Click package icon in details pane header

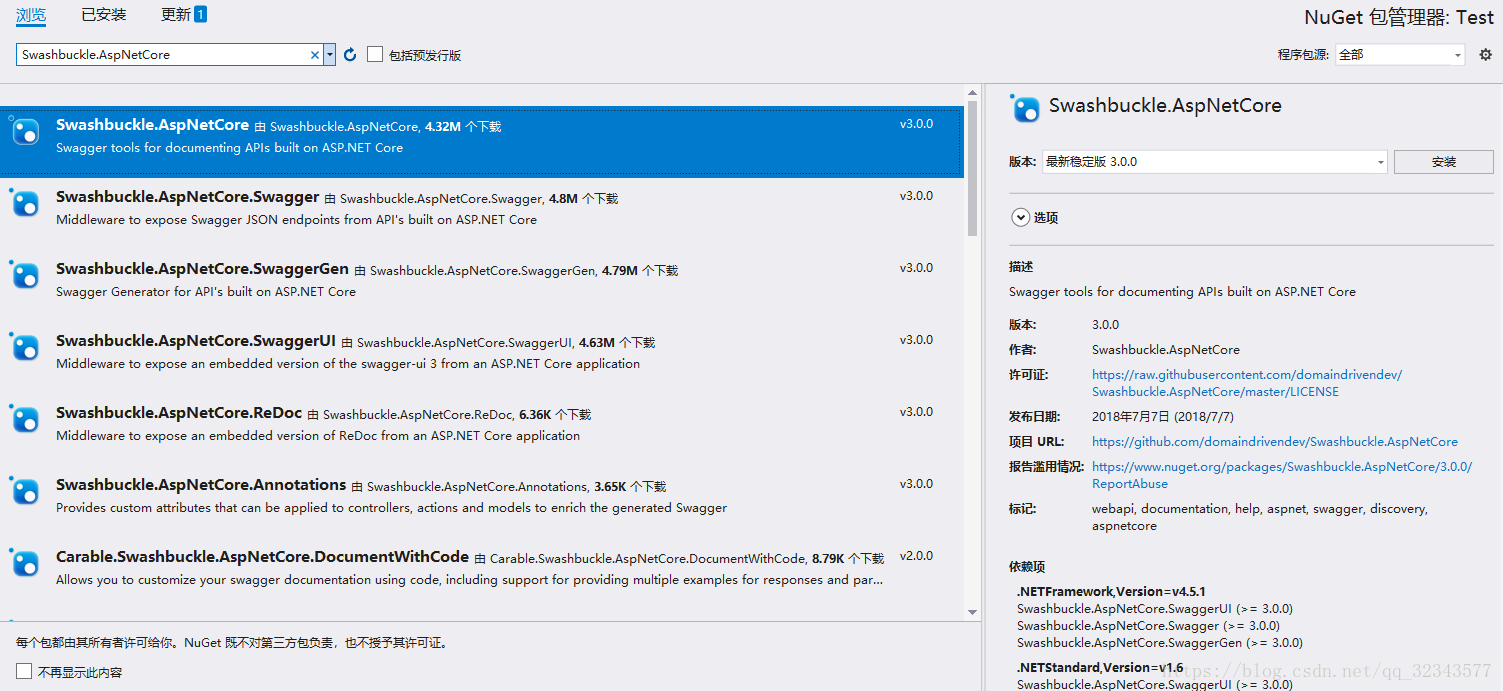1026,108
